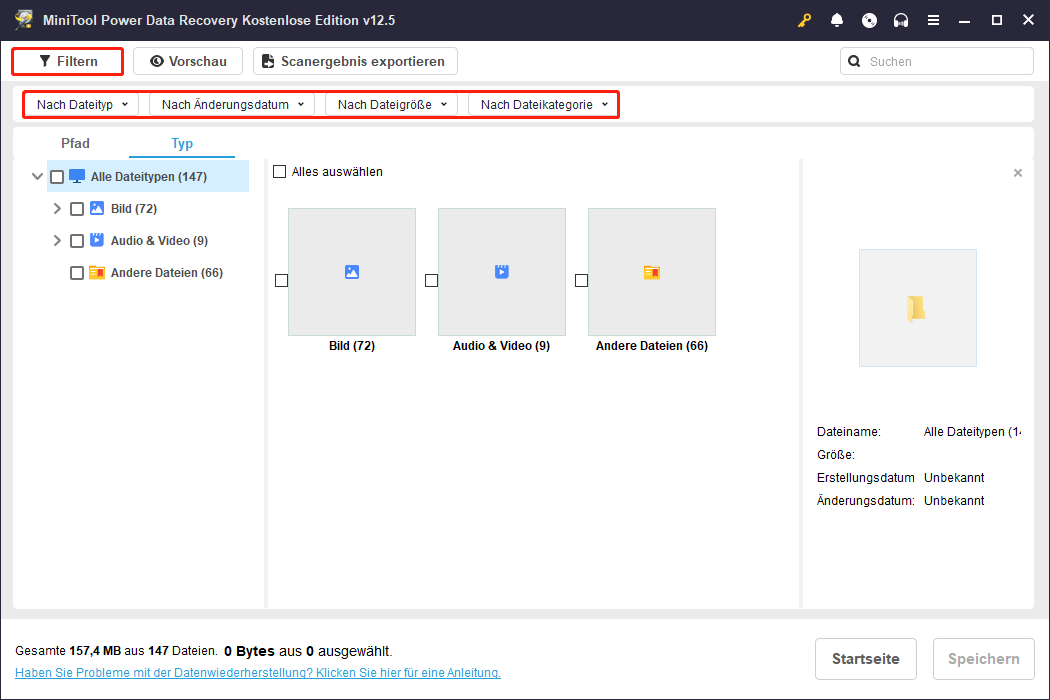Check the Andere Dateien (66) tree checkbox

tap(77, 273)
